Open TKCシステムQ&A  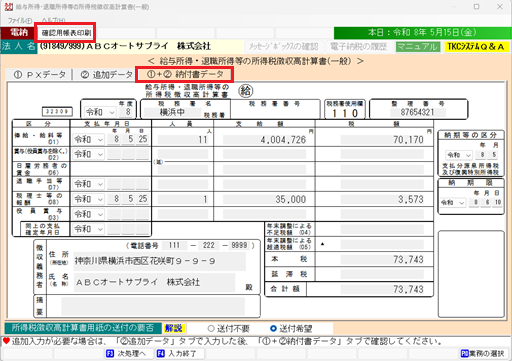coord(476,47)
